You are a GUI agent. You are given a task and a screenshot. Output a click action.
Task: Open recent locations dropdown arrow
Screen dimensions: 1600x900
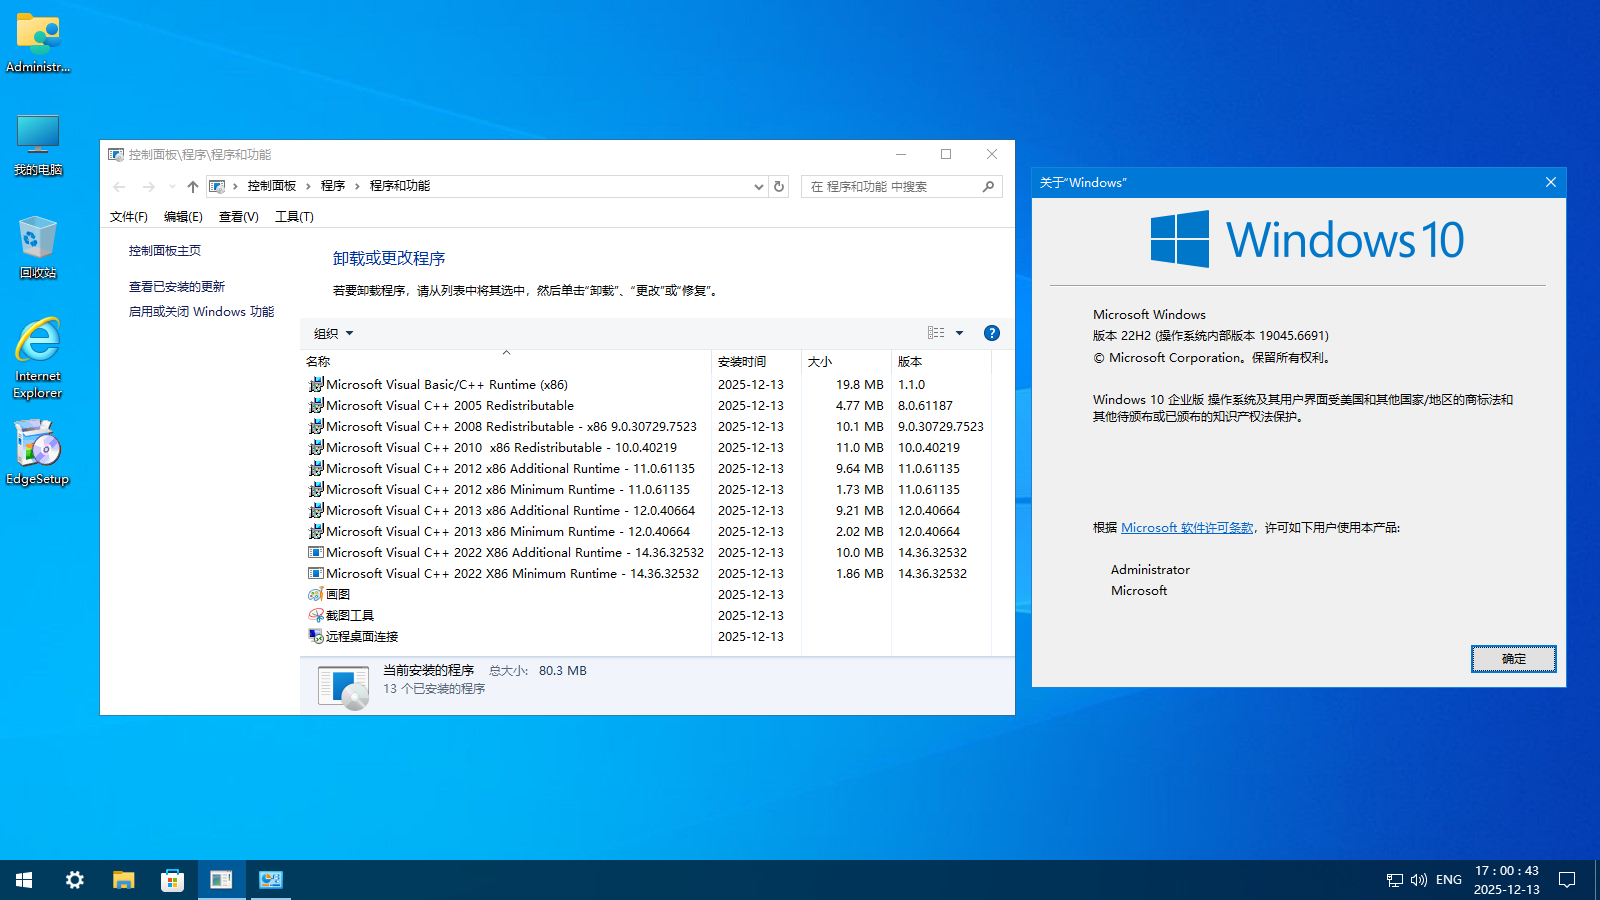[x=172, y=187]
